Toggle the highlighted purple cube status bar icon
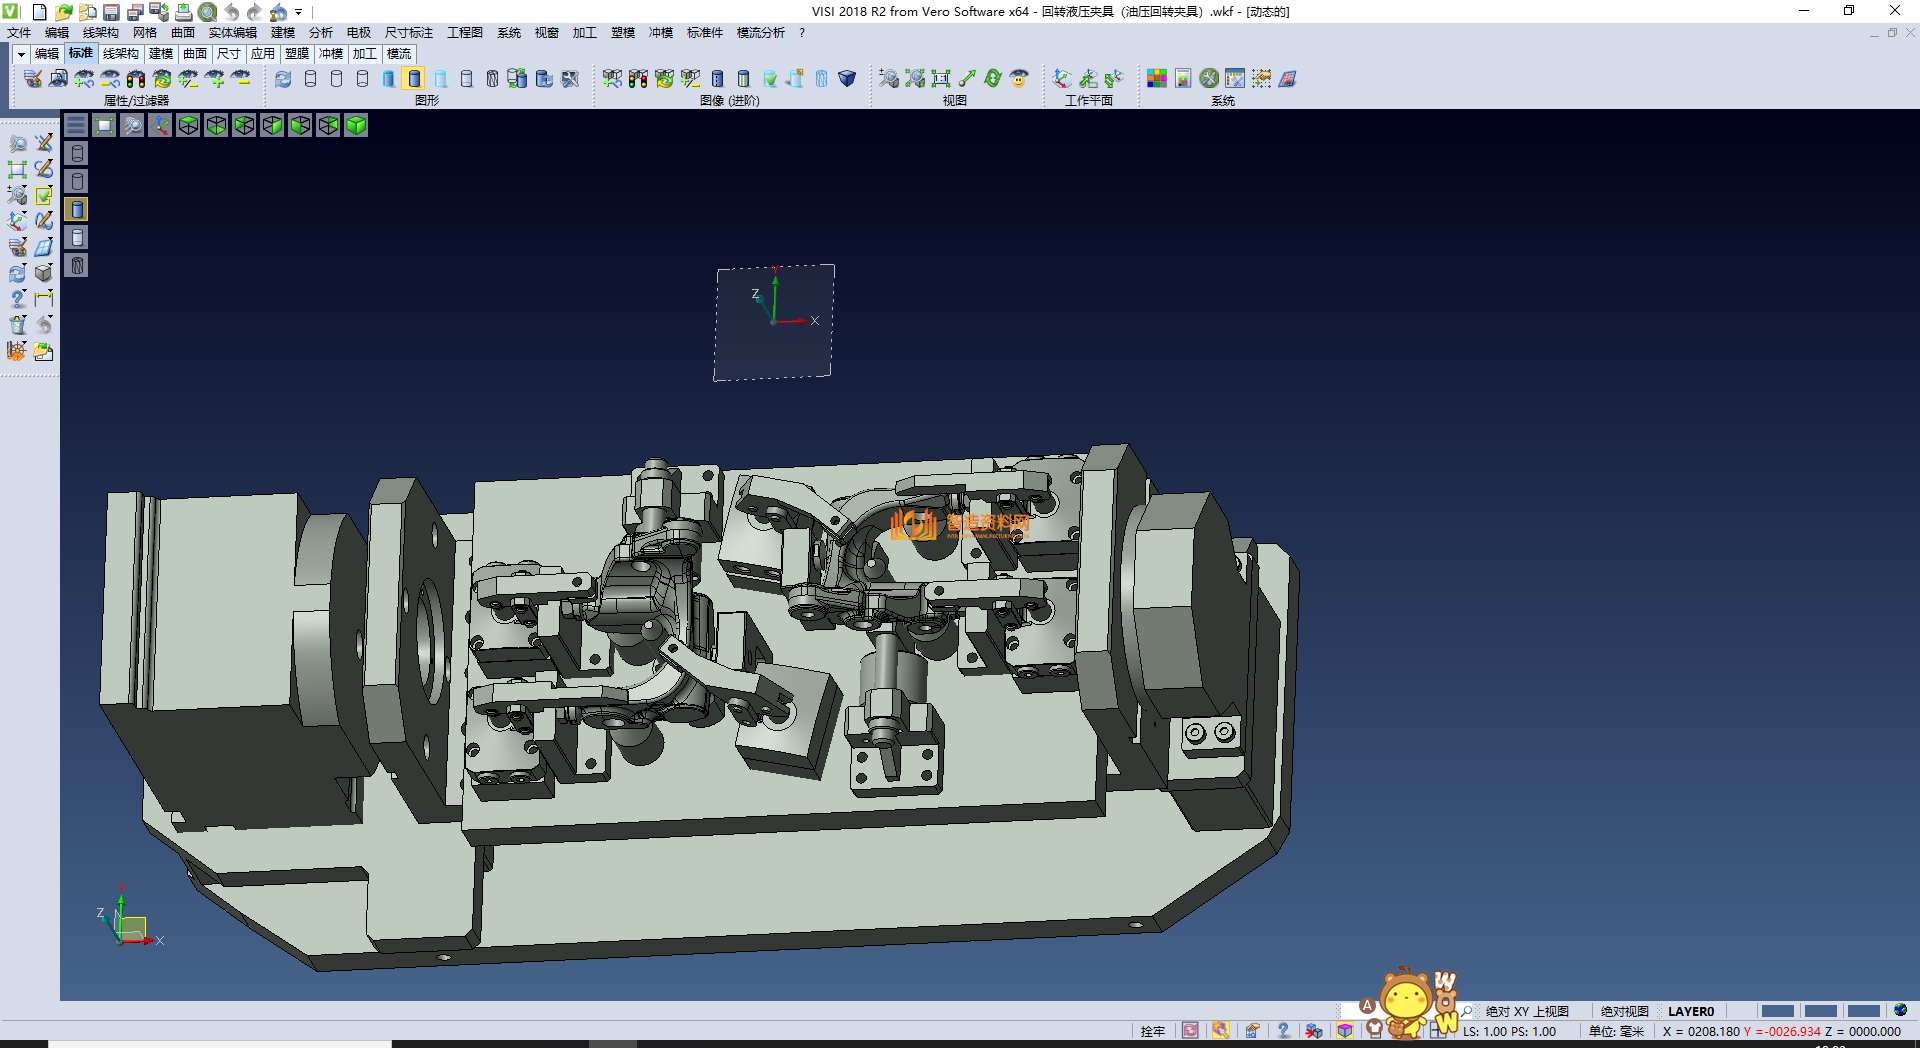Viewport: 1920px width, 1048px height. click(x=1345, y=1030)
